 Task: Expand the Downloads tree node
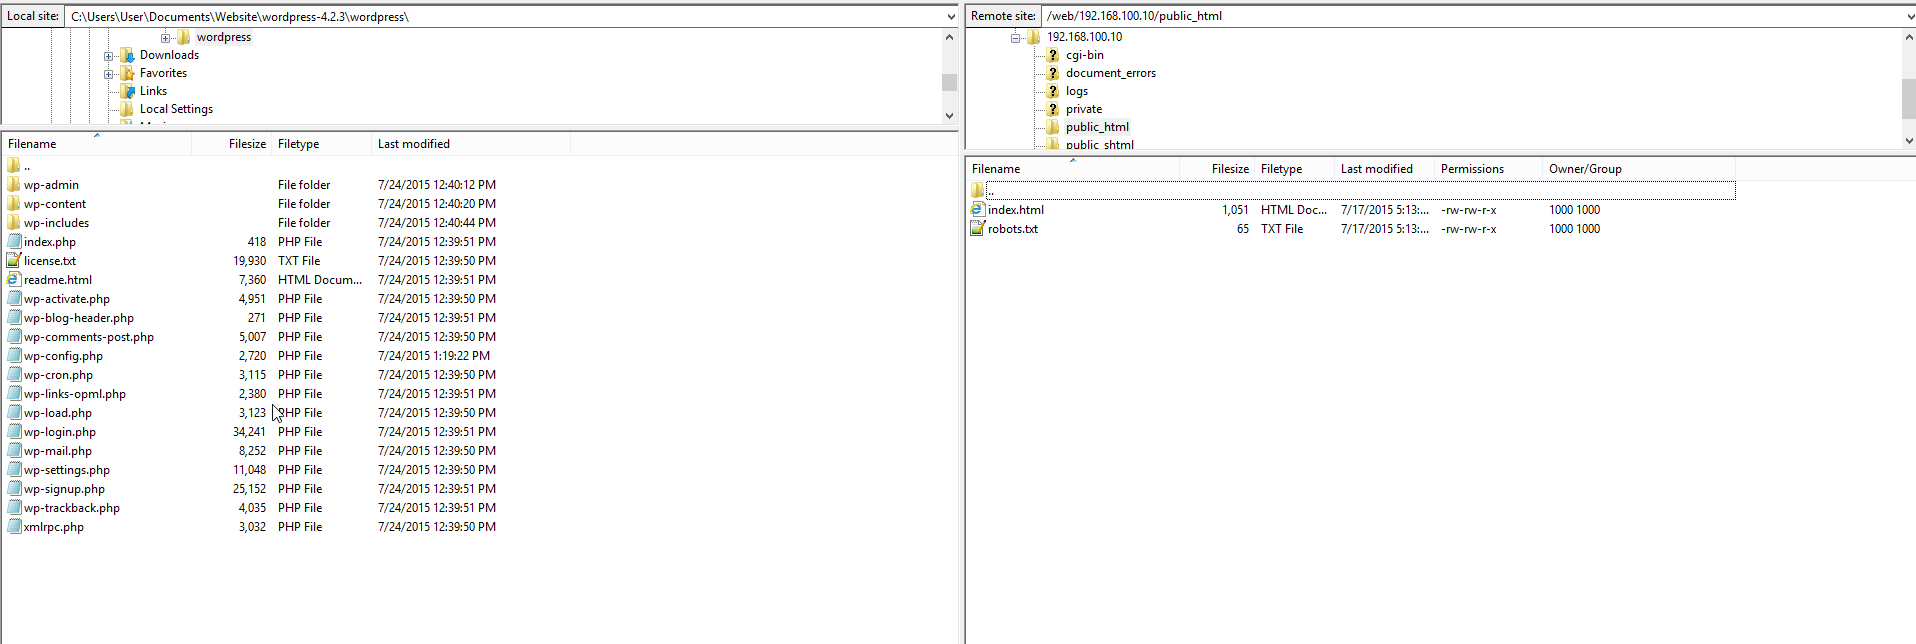[x=108, y=56]
